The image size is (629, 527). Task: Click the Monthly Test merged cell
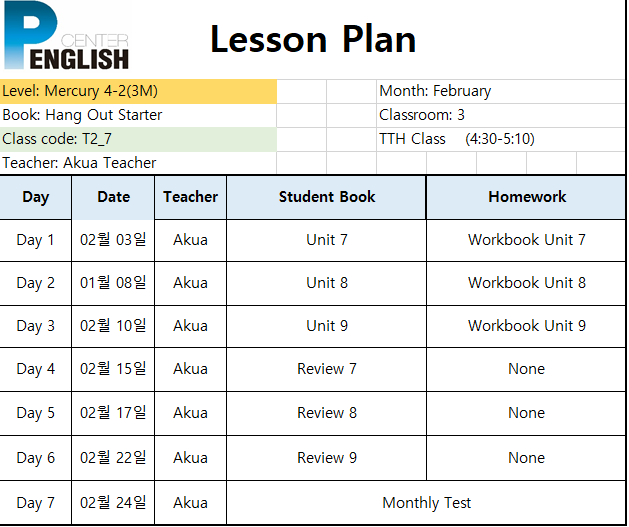[426, 503]
